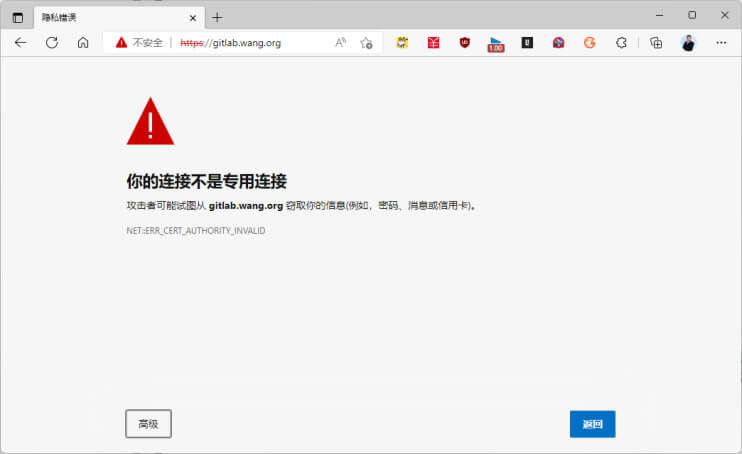
Task: Add page to favorites star icon
Action: tap(366, 43)
